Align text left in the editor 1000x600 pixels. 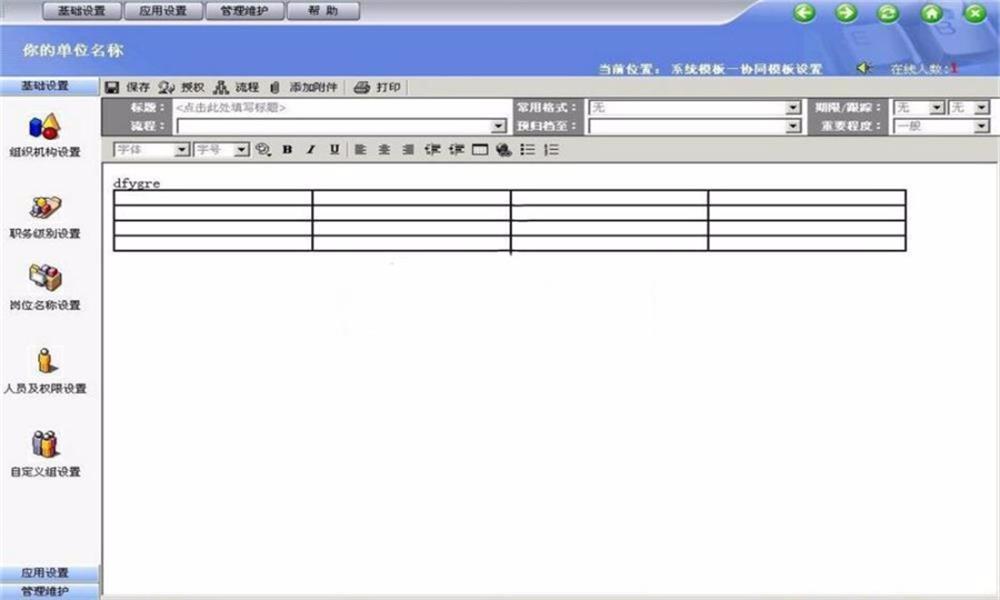click(x=360, y=150)
